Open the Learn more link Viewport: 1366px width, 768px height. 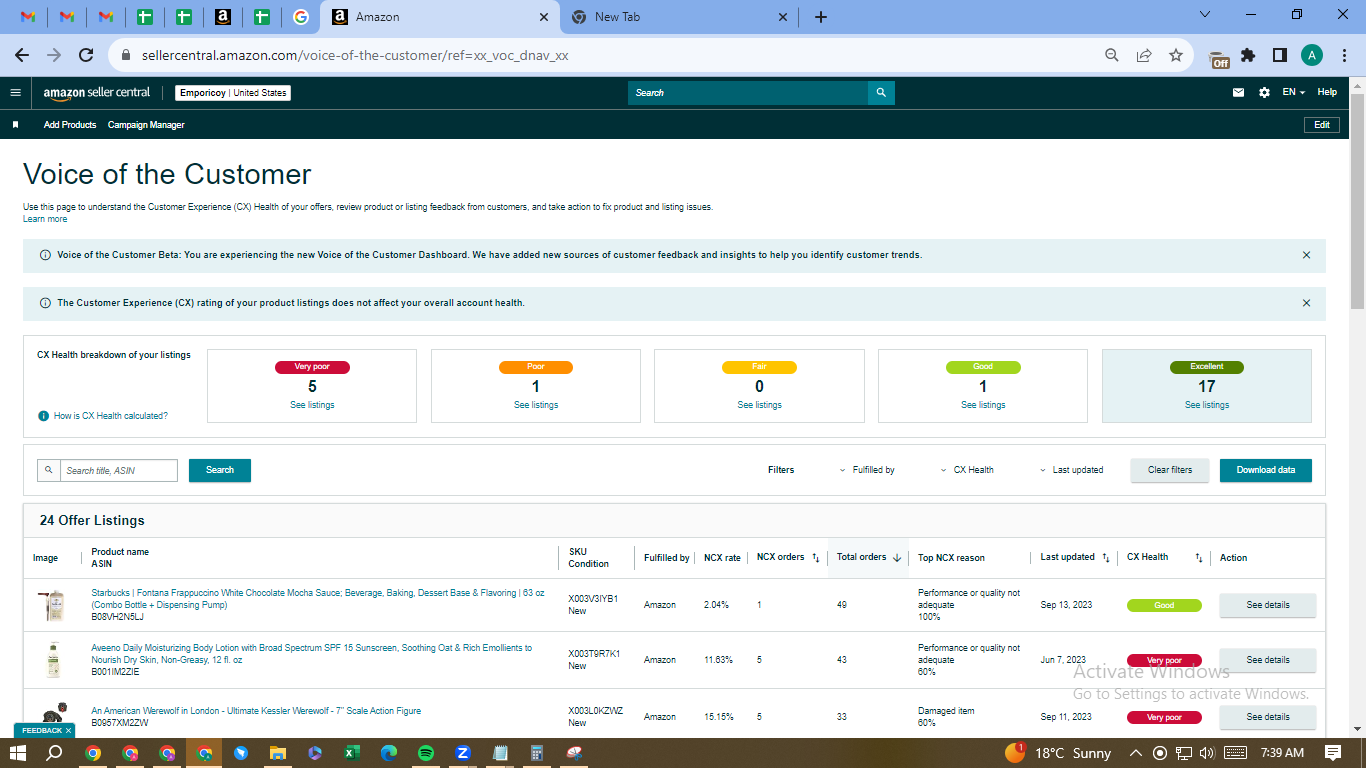(45, 219)
